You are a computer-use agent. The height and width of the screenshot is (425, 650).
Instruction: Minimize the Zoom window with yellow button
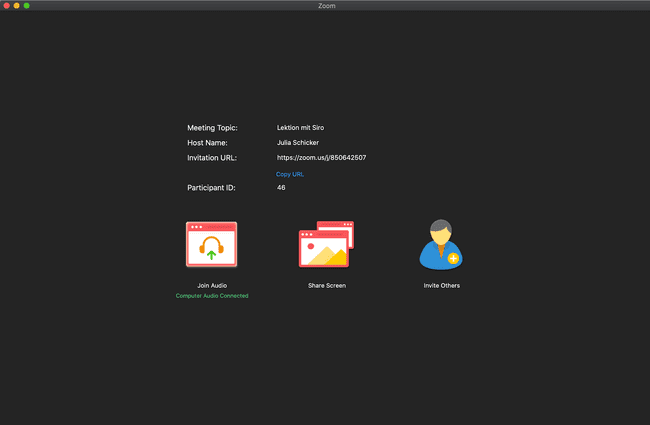[16, 6]
